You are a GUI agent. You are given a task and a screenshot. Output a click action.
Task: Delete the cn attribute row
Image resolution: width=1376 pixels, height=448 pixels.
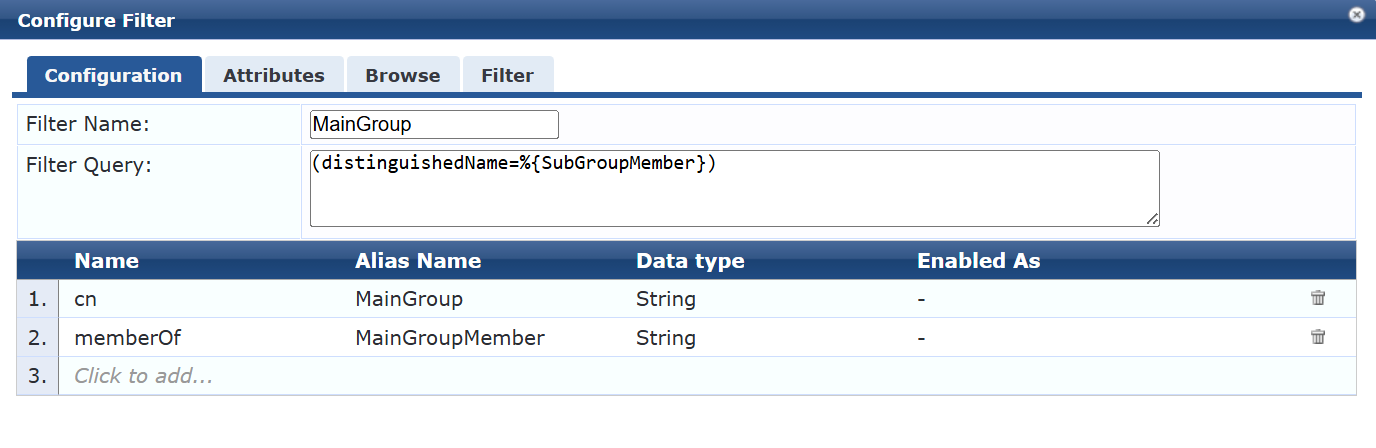point(1318,298)
